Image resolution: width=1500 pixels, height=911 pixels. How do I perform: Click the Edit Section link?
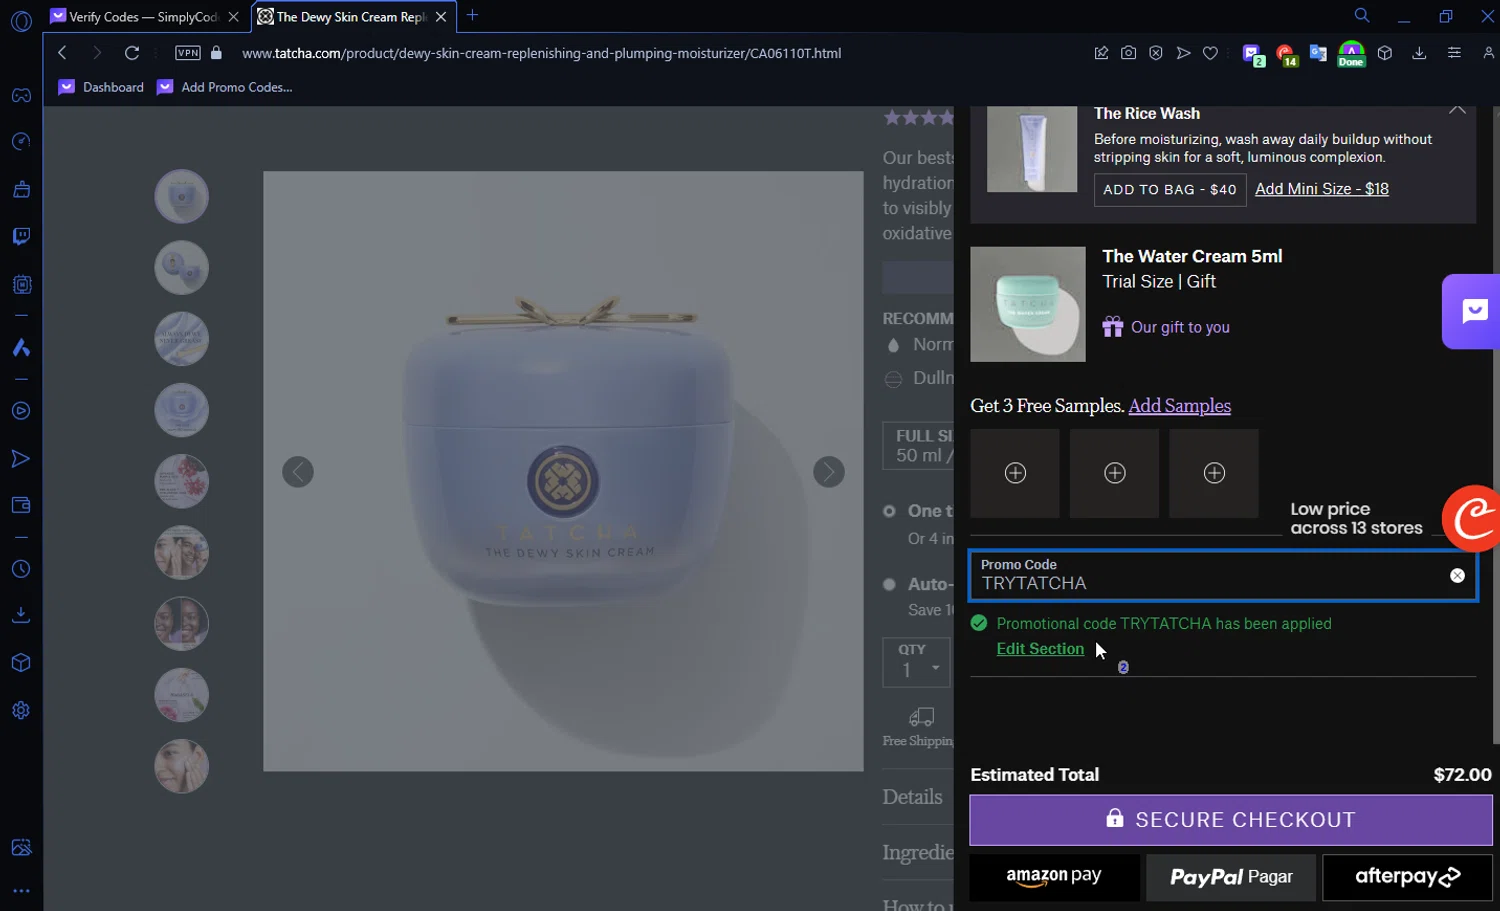(x=1040, y=649)
